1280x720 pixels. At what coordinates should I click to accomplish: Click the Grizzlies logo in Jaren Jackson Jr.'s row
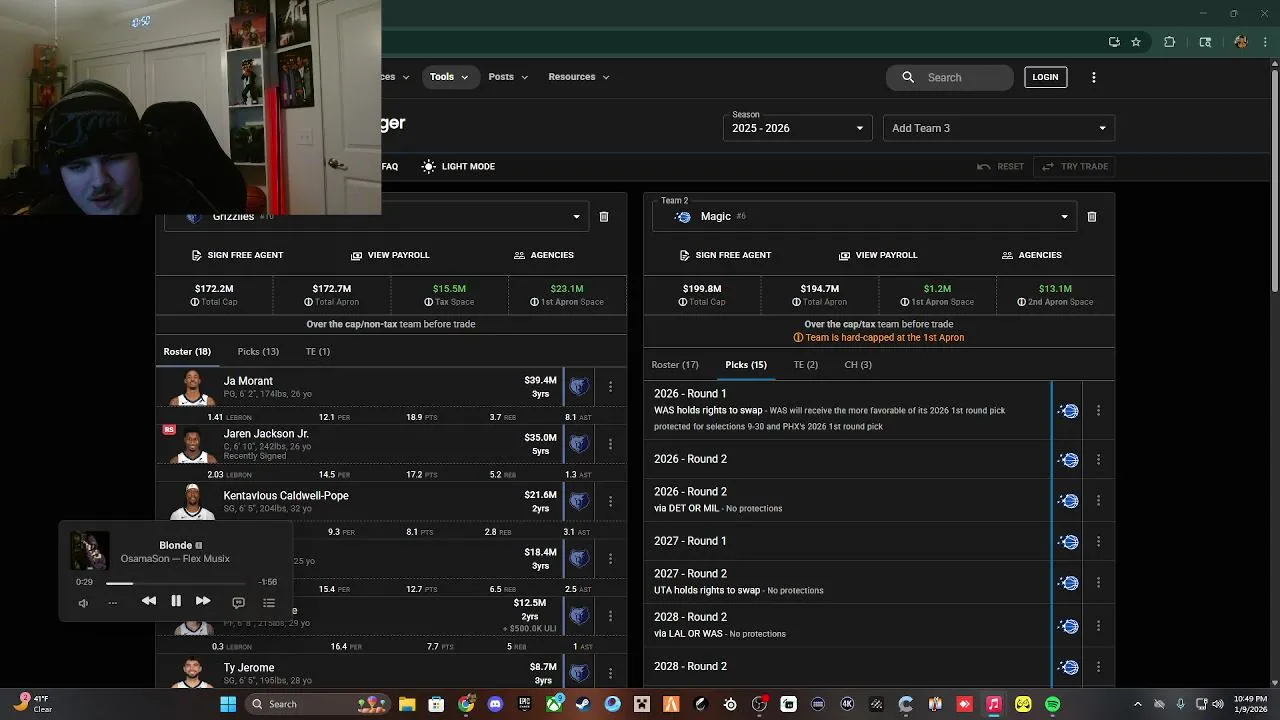click(579, 443)
